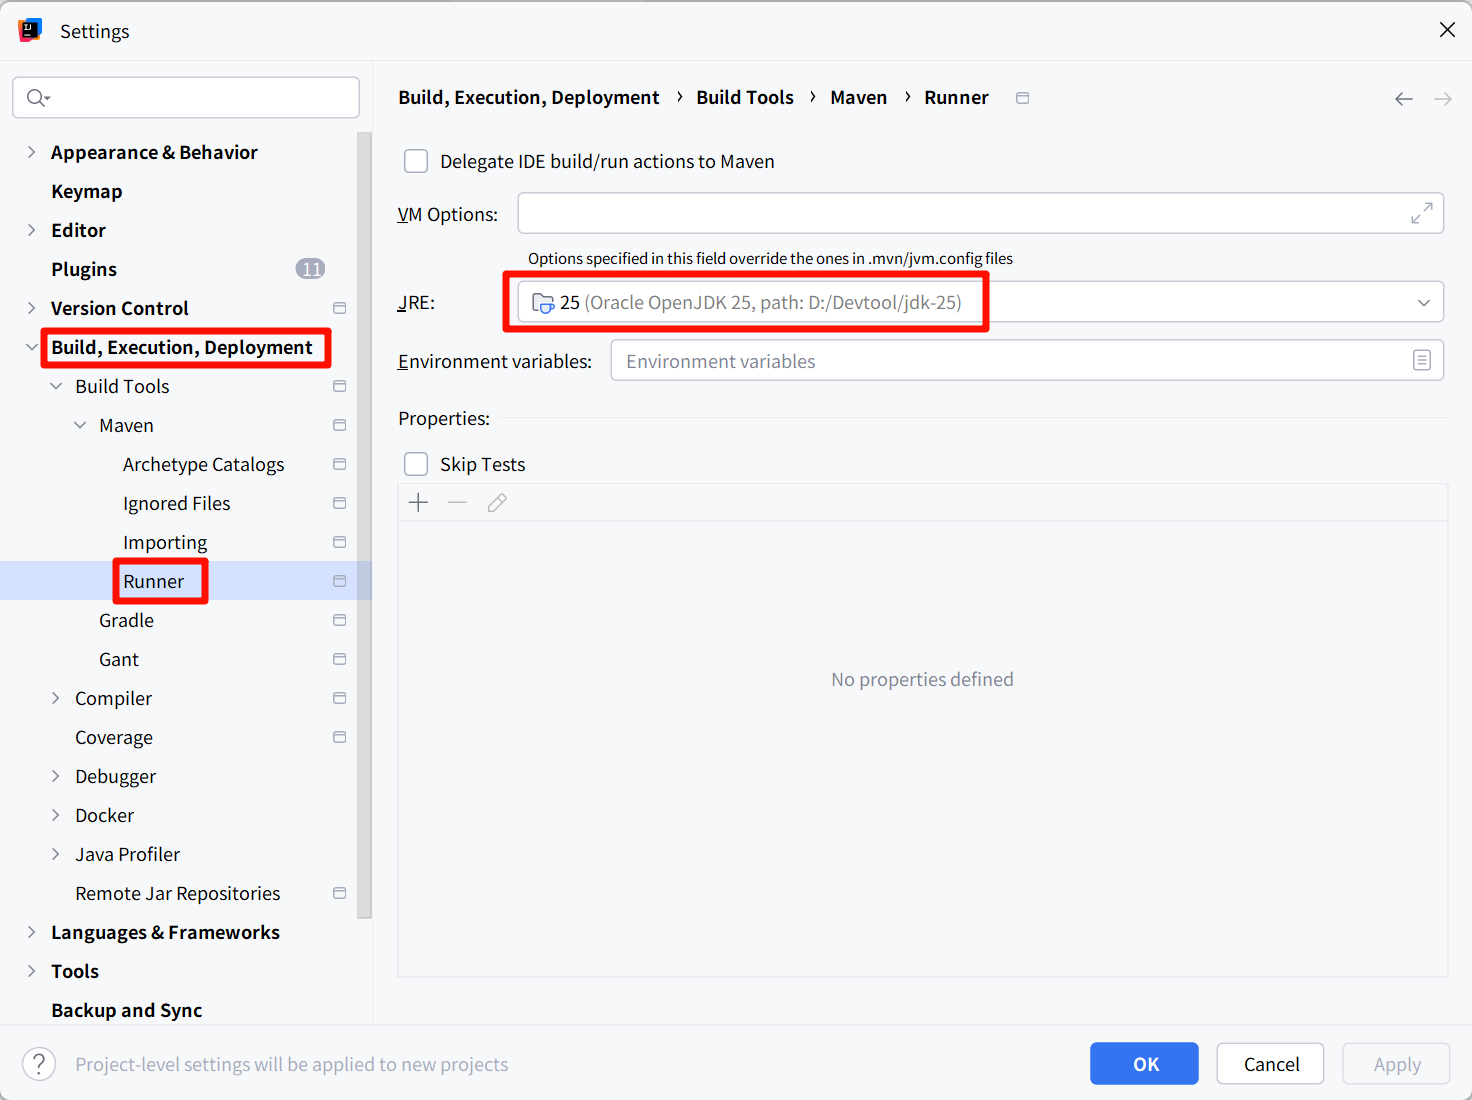1472x1100 pixels.
Task: Click the search magnifier icon
Action: pyautogui.click(x=37, y=98)
